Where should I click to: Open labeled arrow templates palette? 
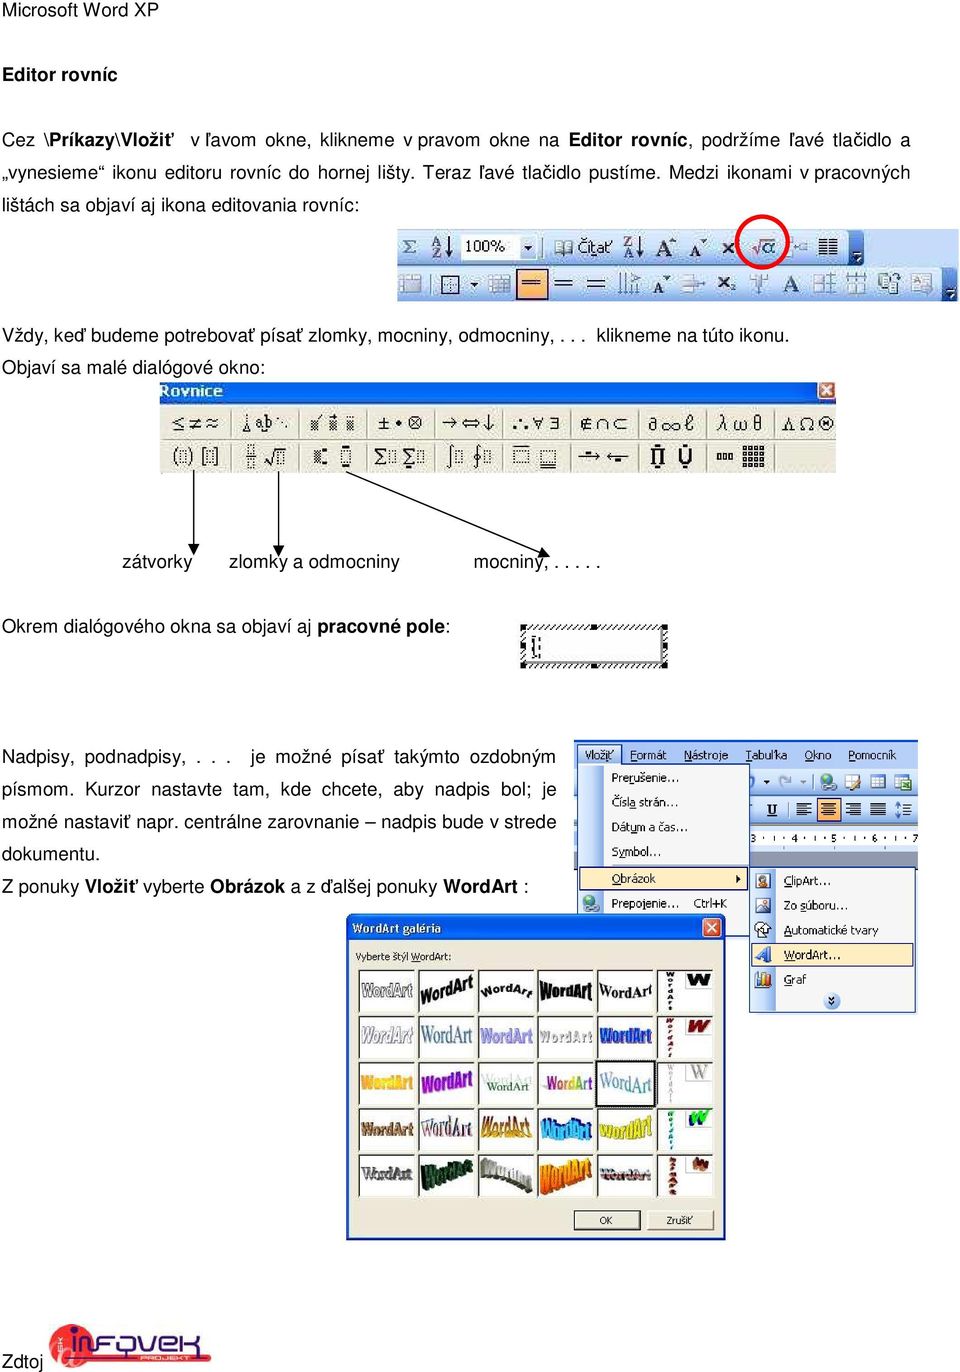tap(603, 457)
